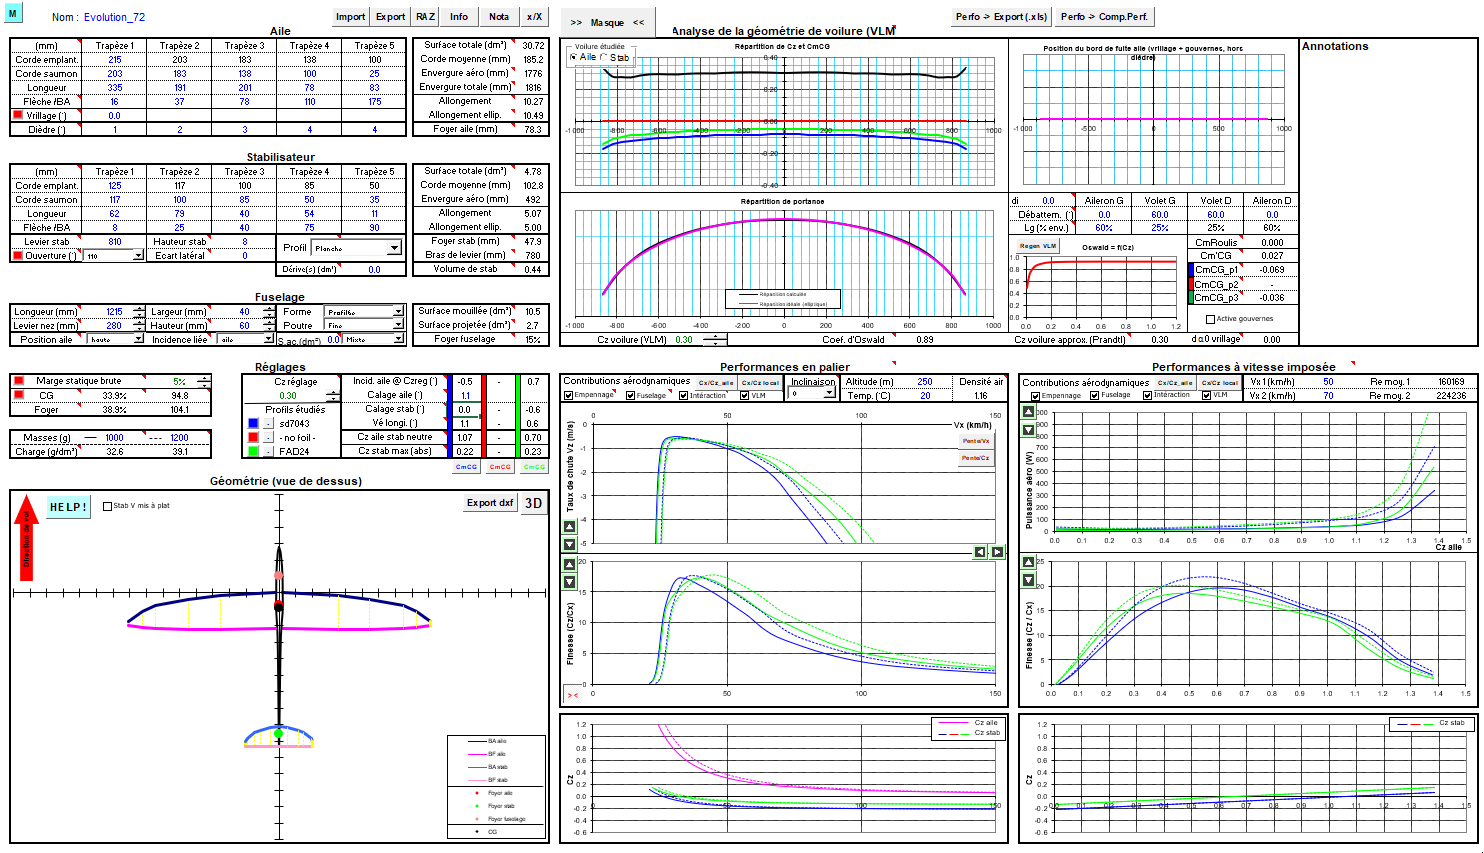1484x853 pixels.
Task: Click the Marge statique brute spinner
Action: pos(204,381)
